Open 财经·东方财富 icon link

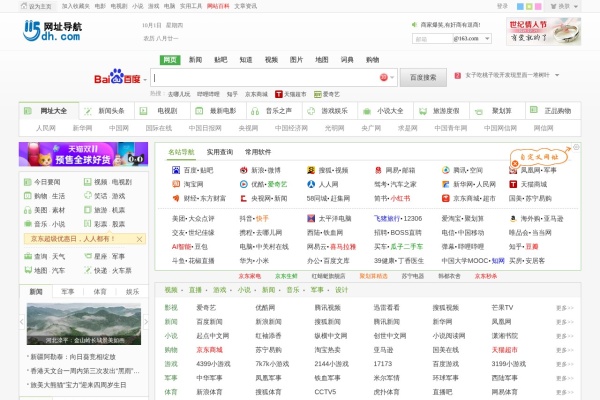coord(176,198)
